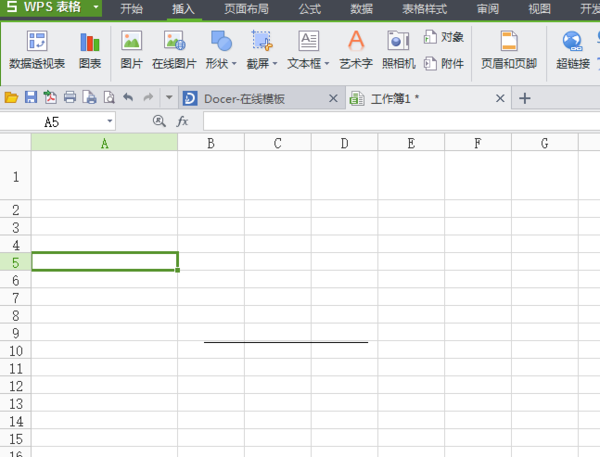Viewport: 600px width, 457px height.
Task: Select row 10 header
Action: 16,350
